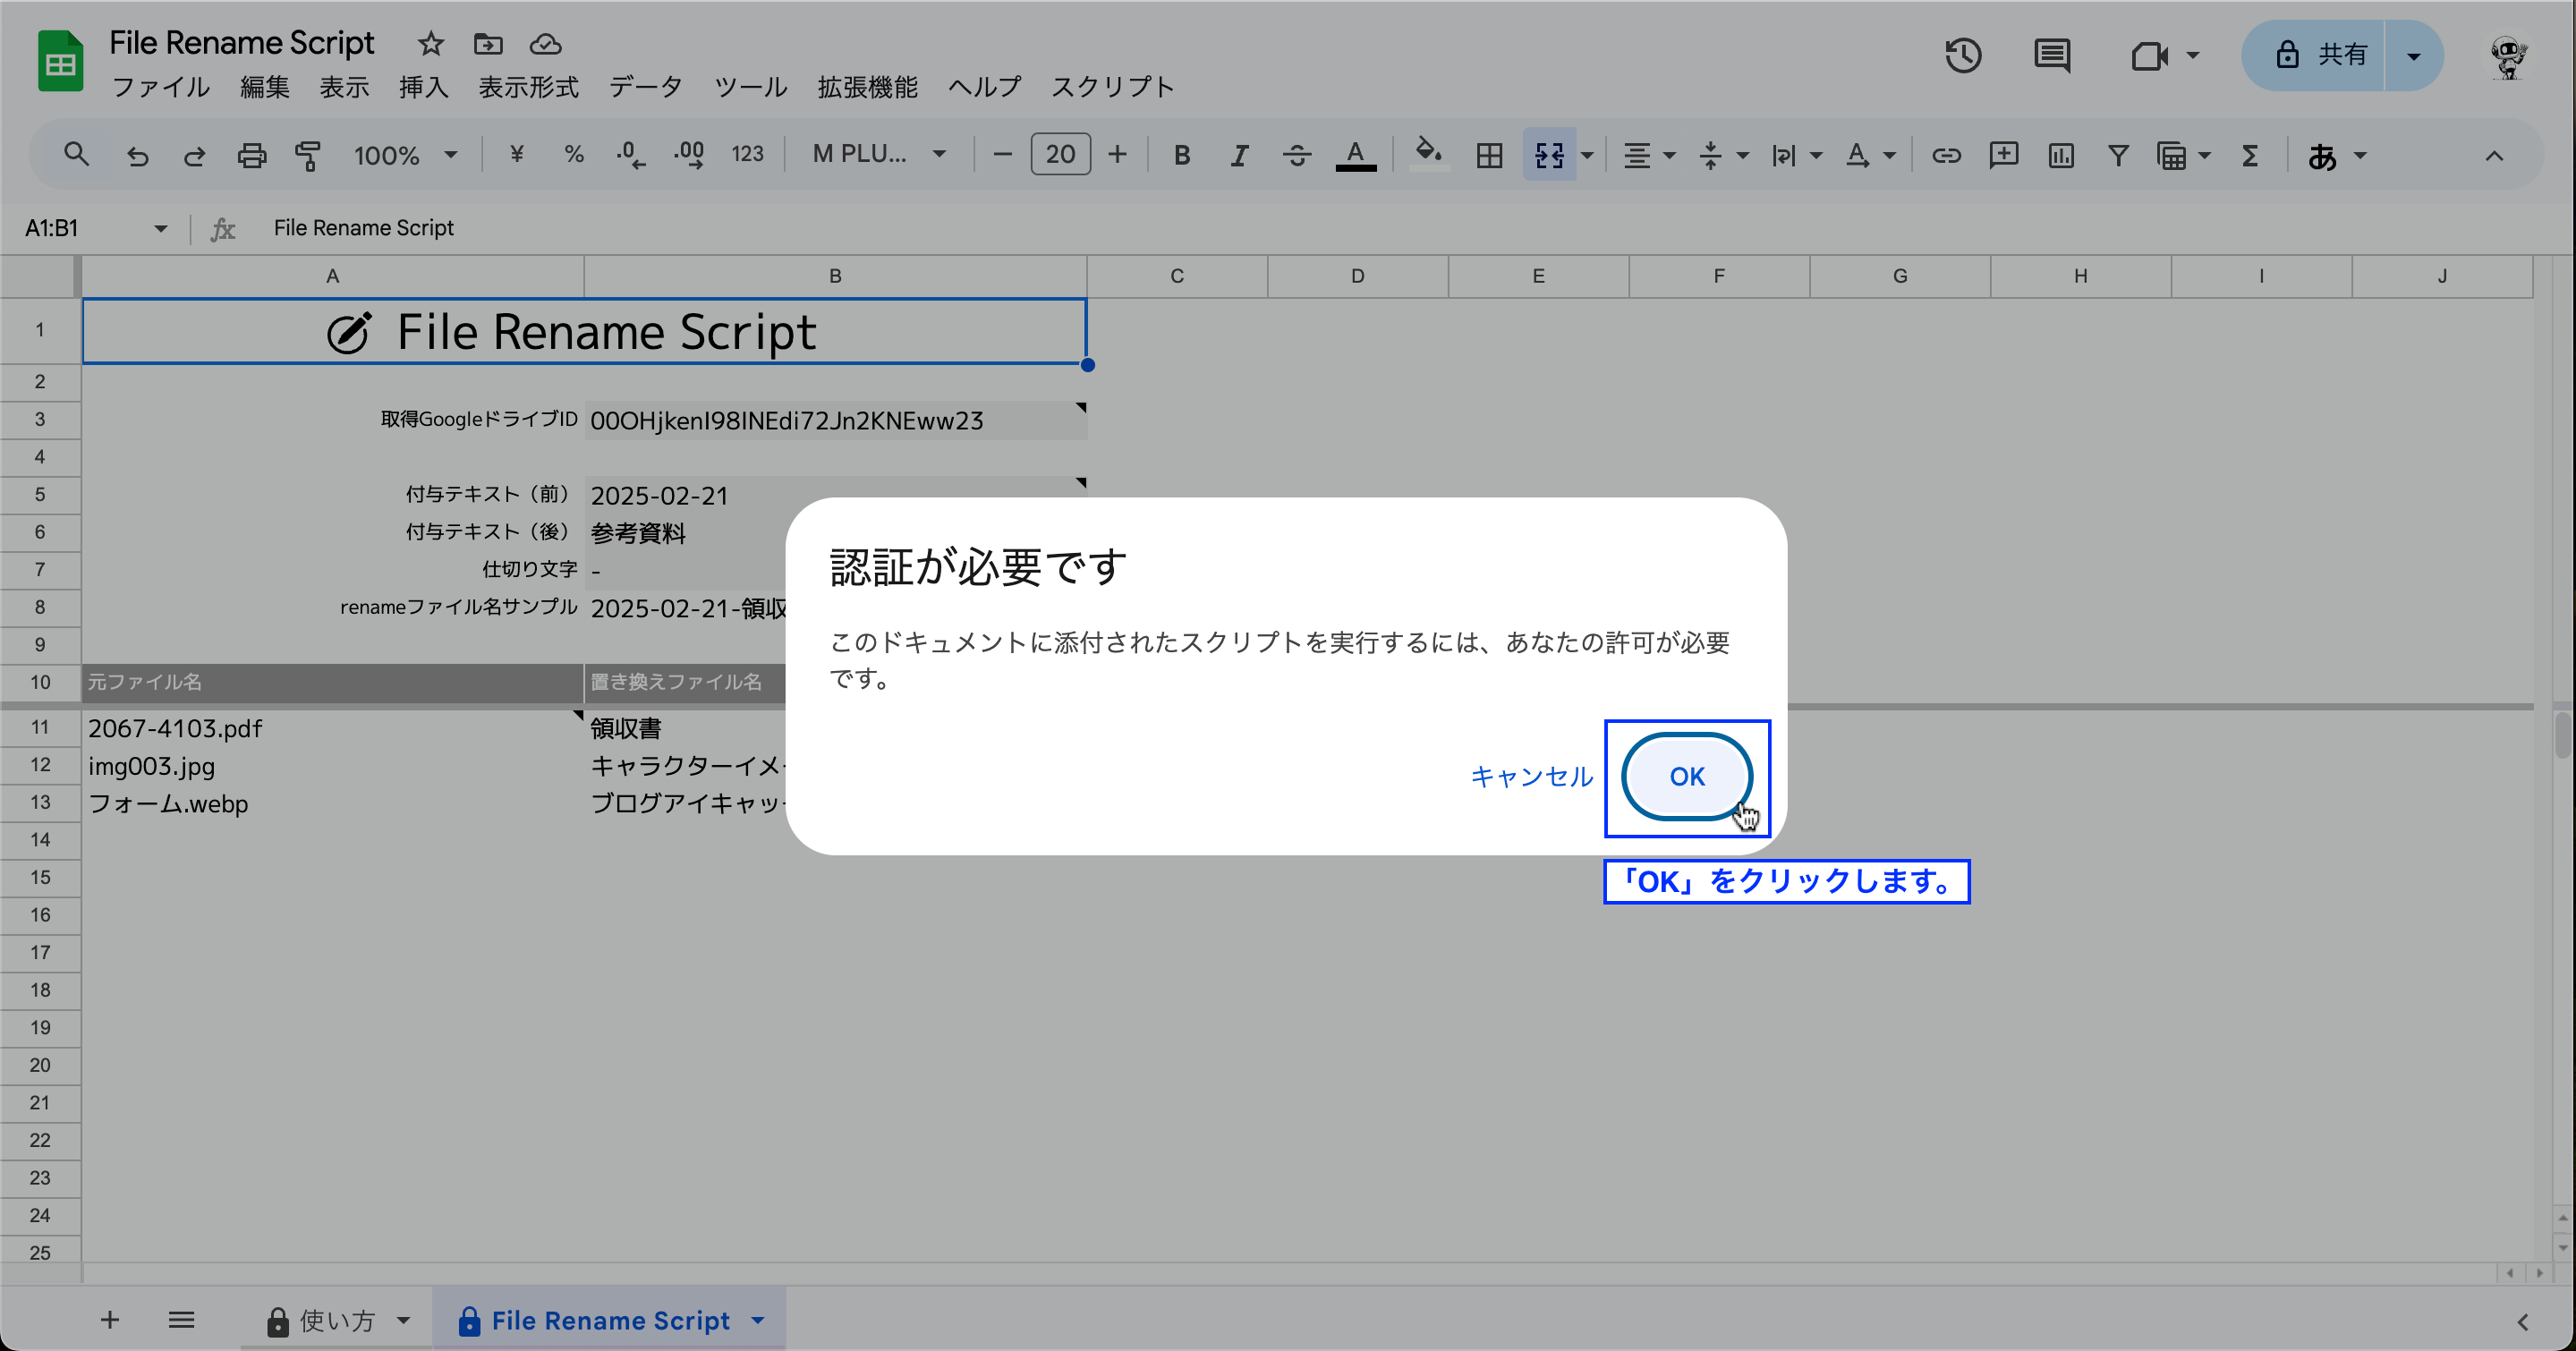This screenshot has width=2576, height=1351.
Task: Click the OK button in the authorization dialog
Action: click(1686, 776)
